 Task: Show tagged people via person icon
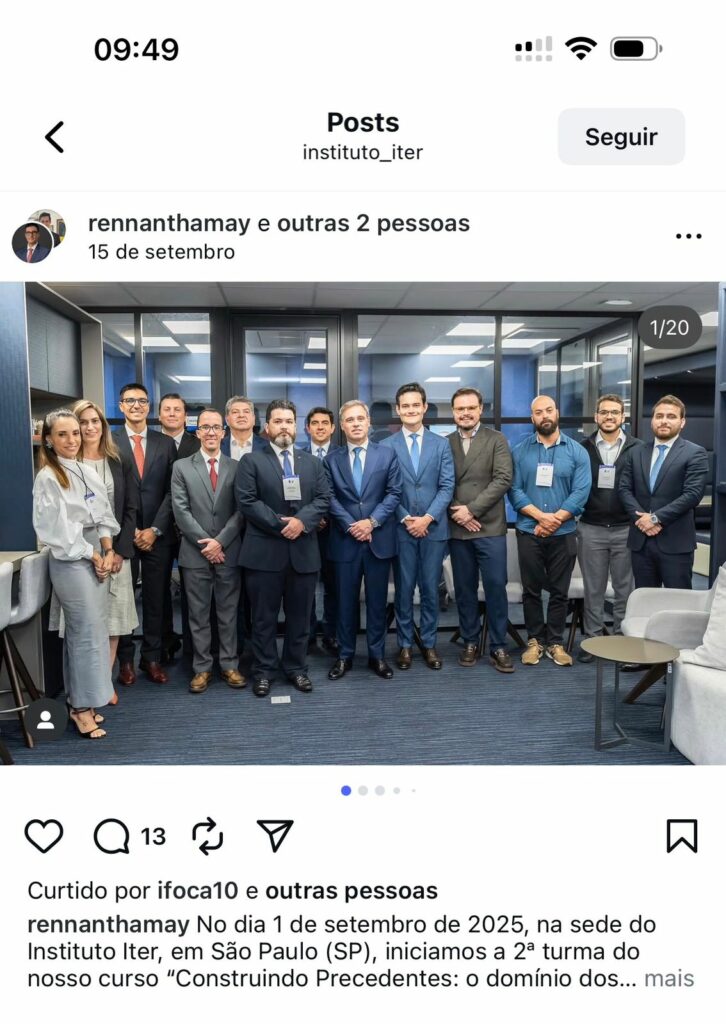click(x=46, y=720)
